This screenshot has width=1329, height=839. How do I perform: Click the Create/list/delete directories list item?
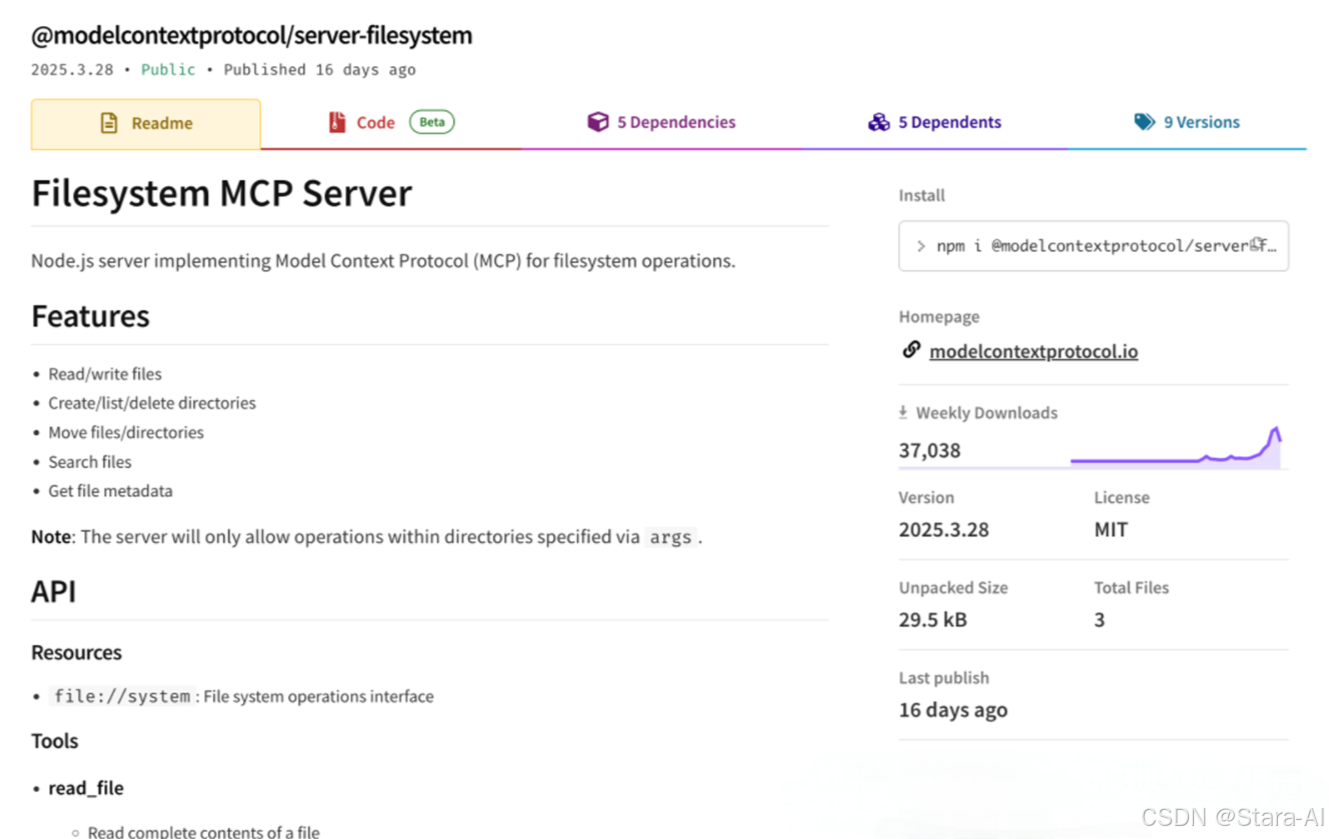coord(152,403)
